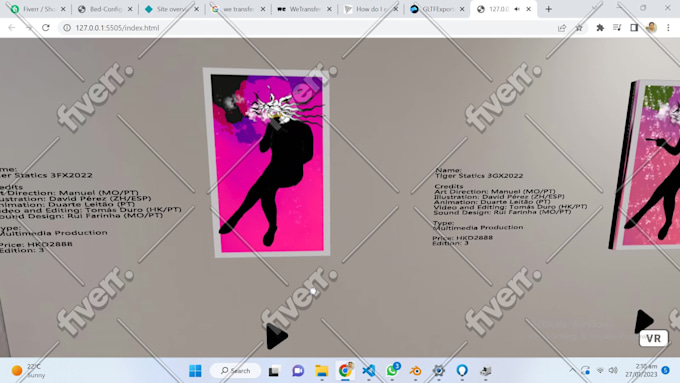Switch to the 'How do I' tab
The height and width of the screenshot is (383, 680).
371,9
